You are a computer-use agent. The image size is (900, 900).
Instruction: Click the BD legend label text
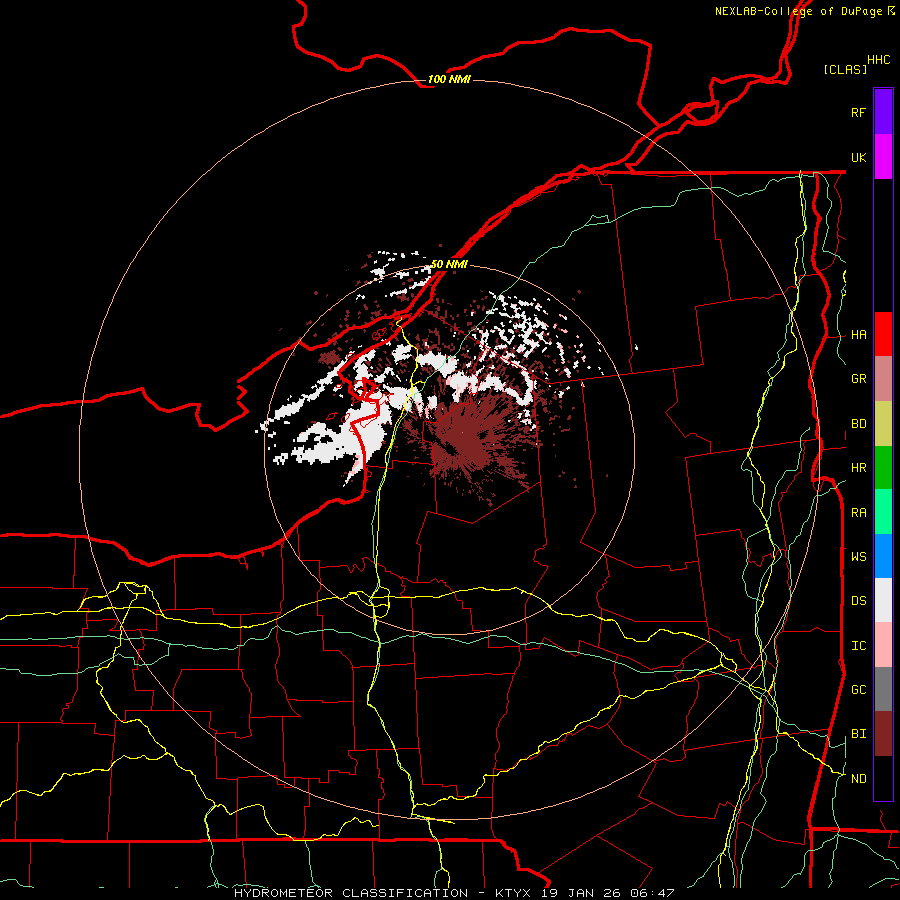(859, 424)
